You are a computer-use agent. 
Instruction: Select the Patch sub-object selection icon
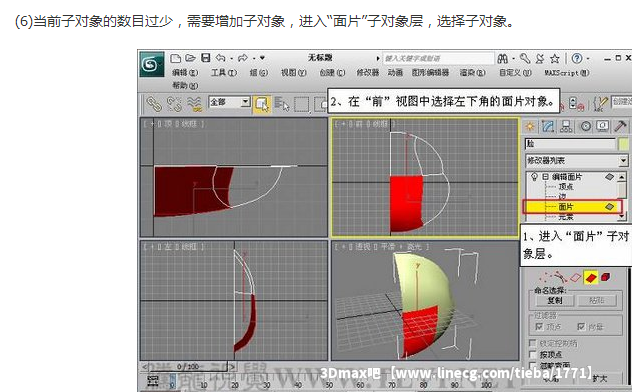point(591,277)
